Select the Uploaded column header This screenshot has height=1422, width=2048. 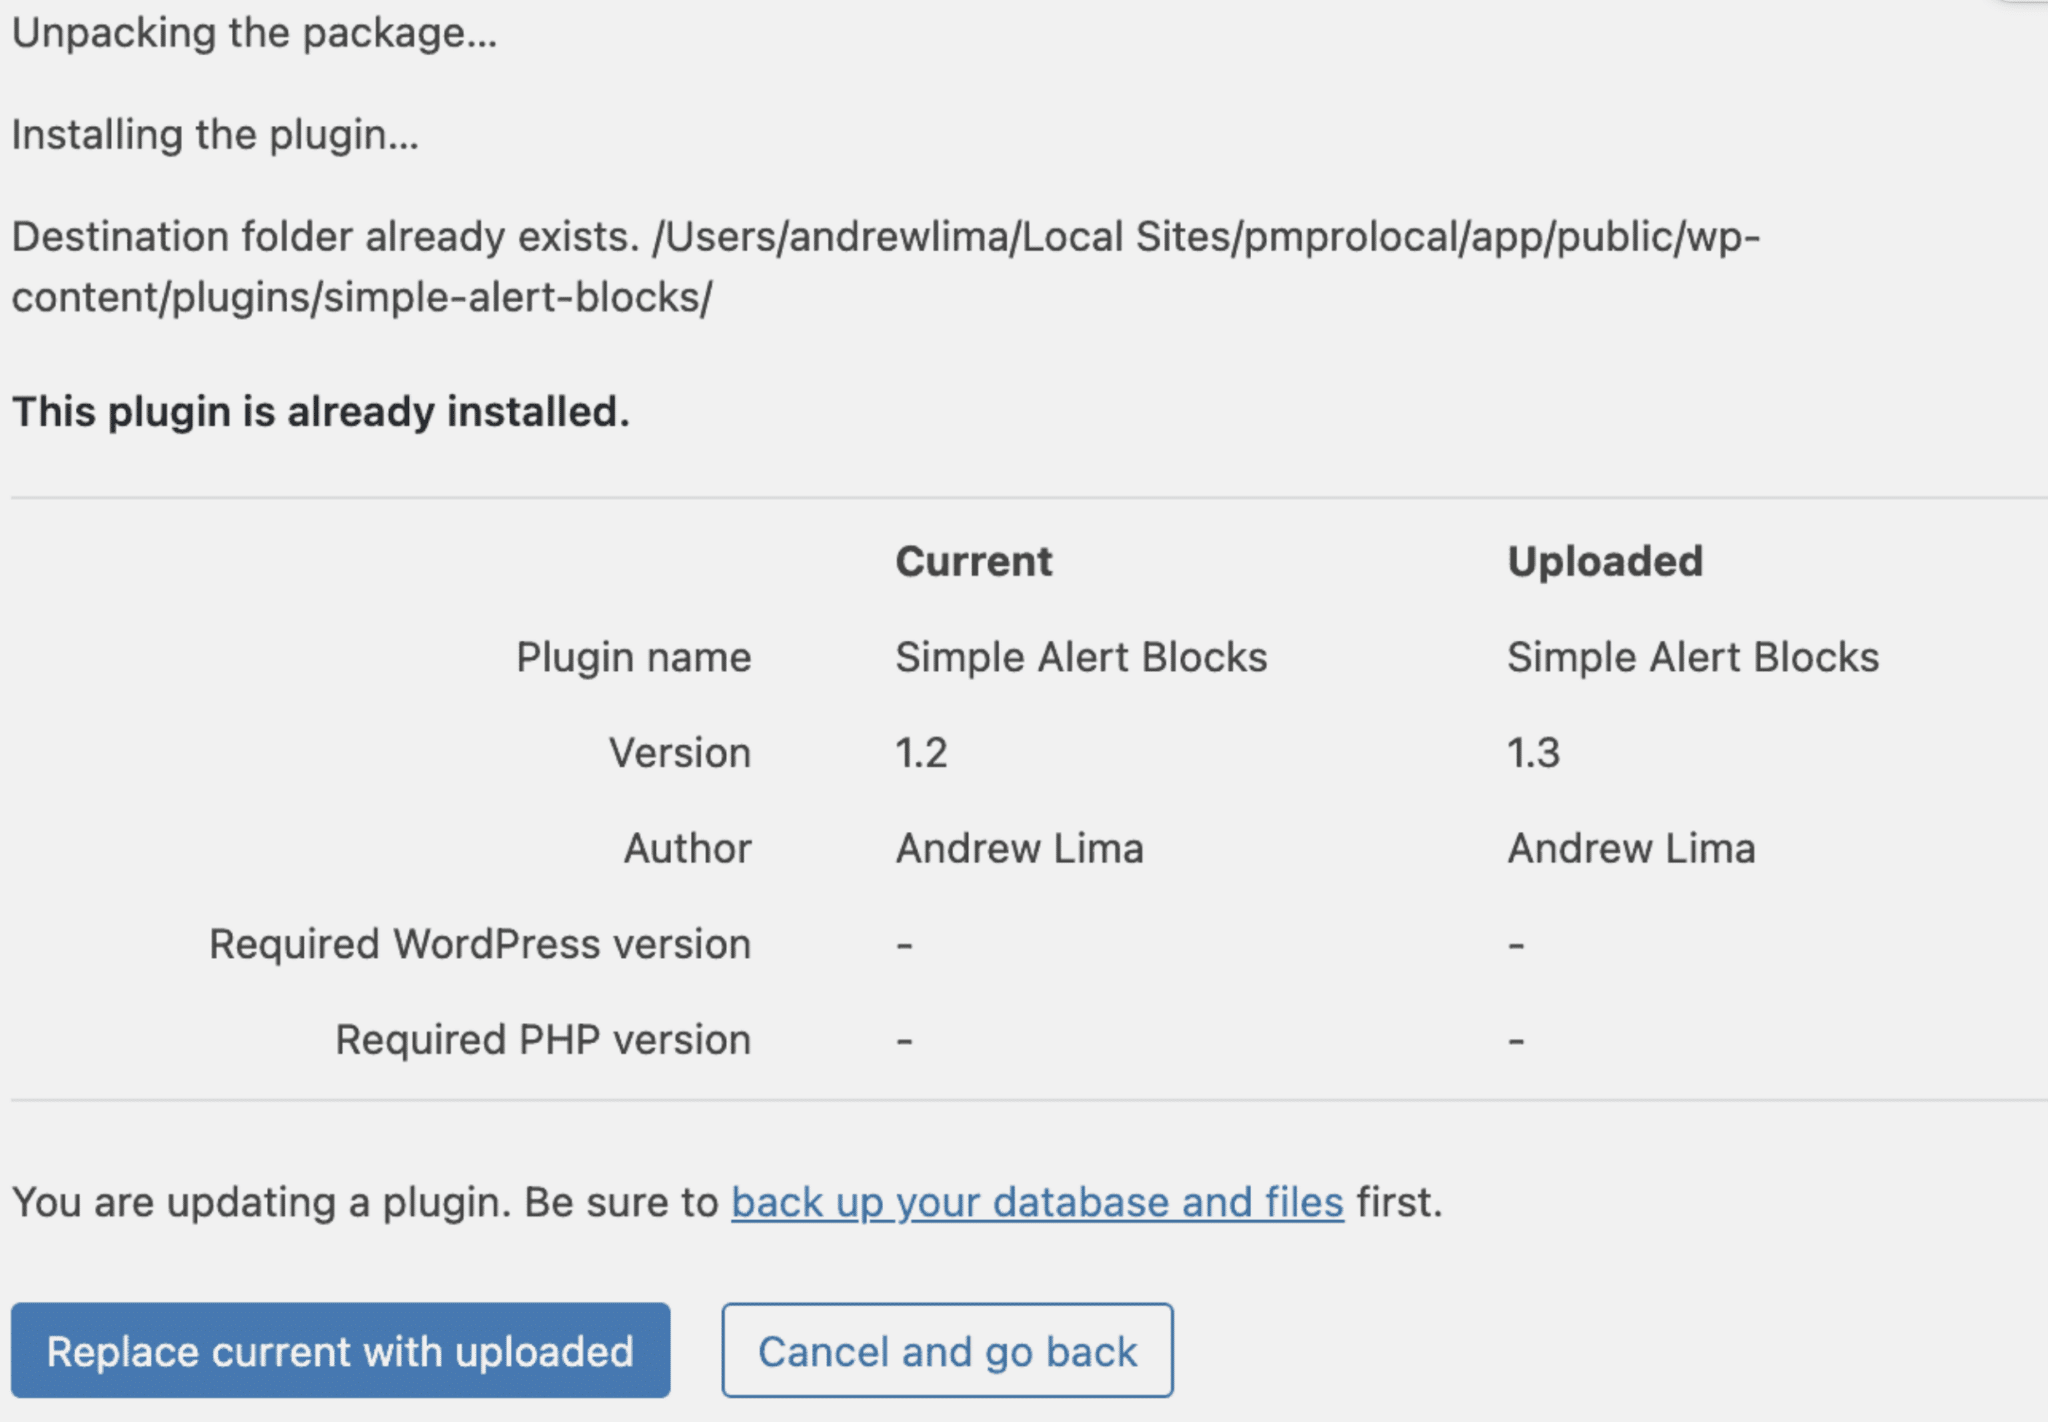point(1604,561)
